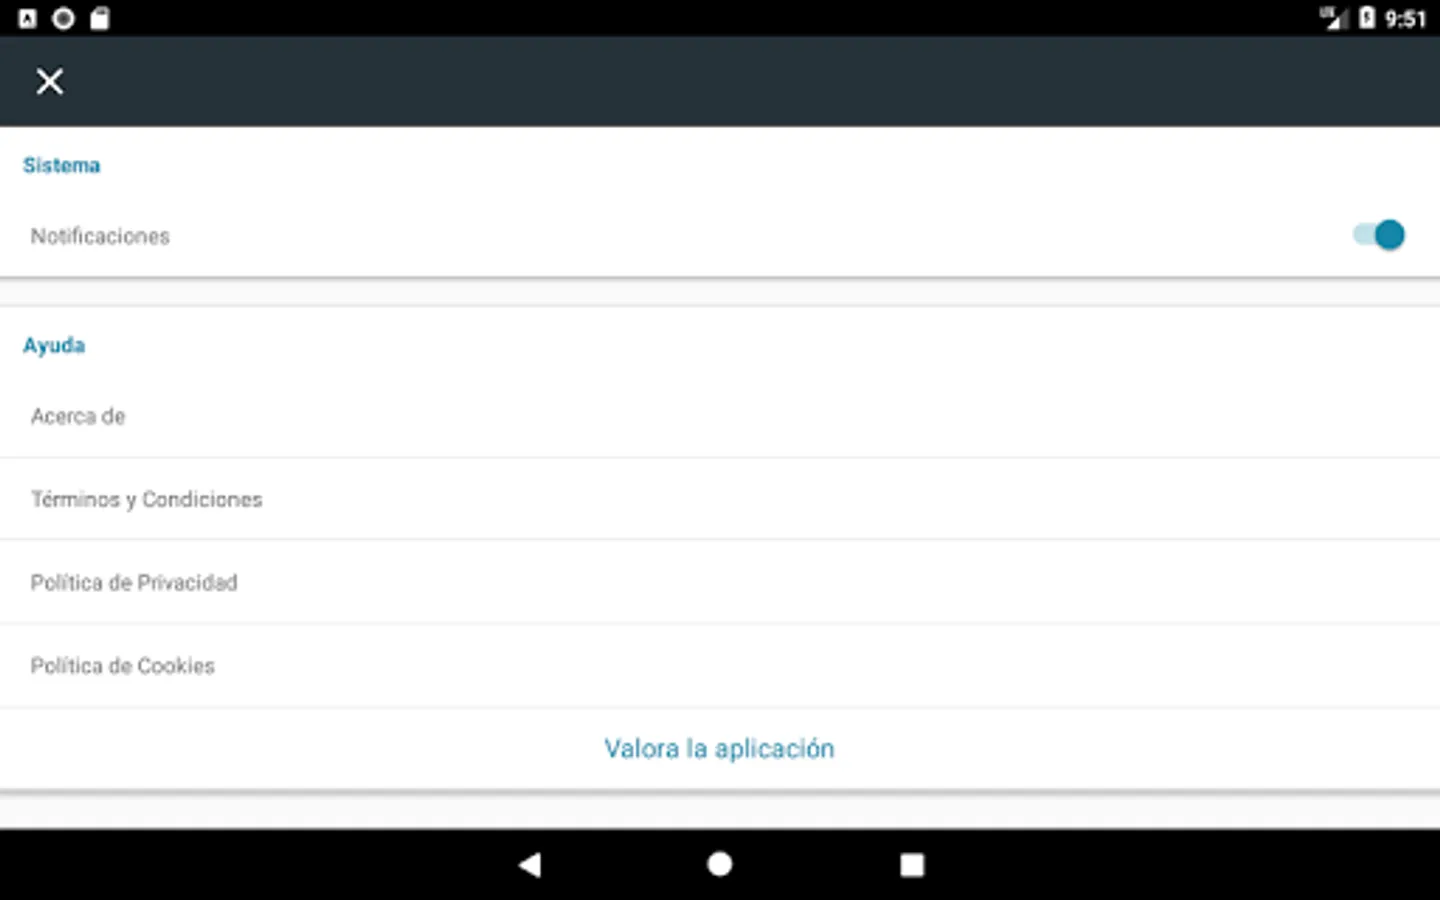Tap the recent apps square button

(x=912, y=865)
